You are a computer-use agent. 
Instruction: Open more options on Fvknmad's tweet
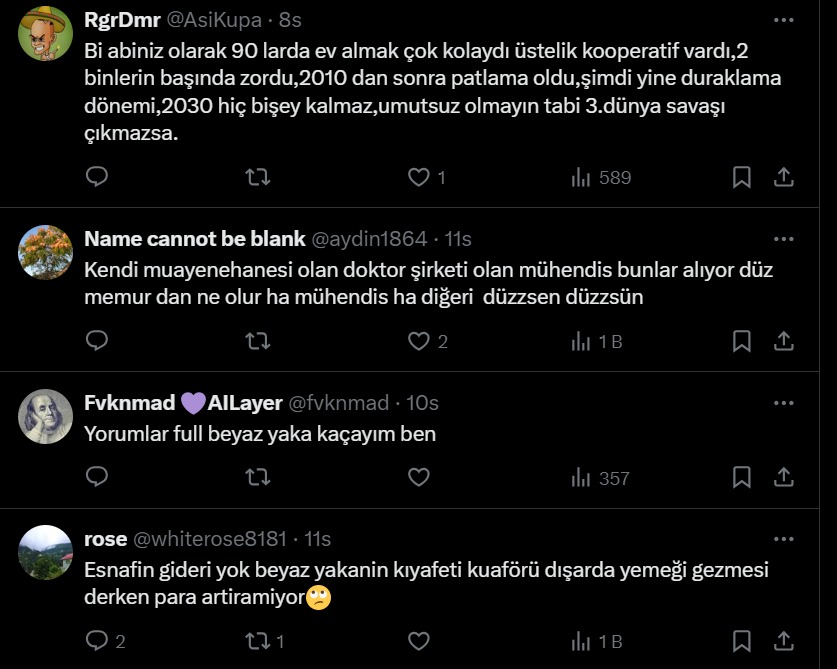784,403
